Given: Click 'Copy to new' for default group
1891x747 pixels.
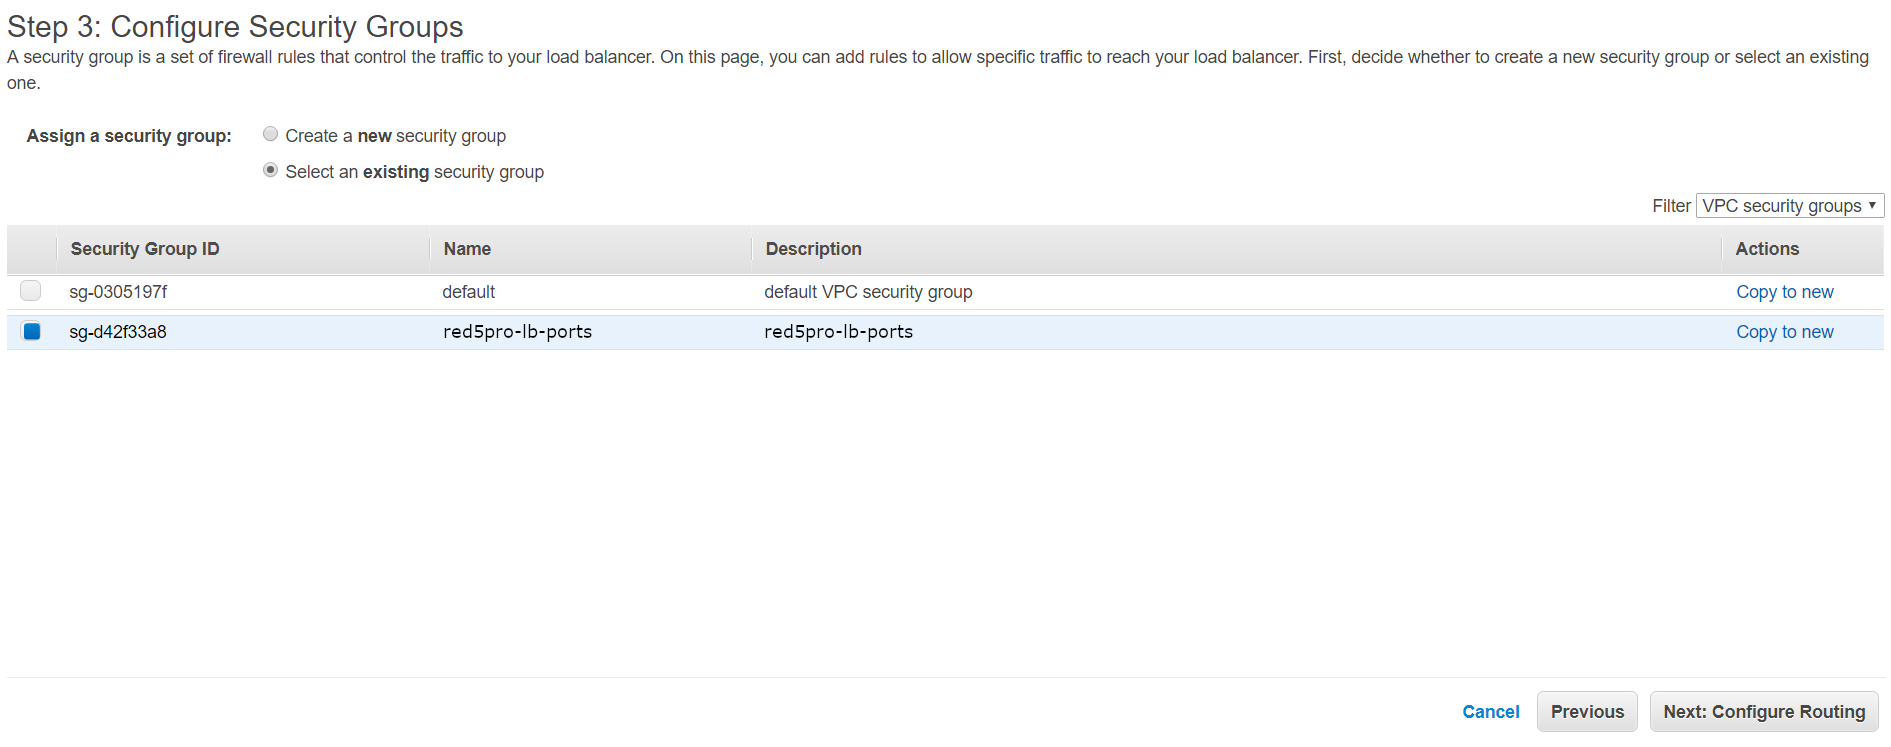Looking at the screenshot, I should [x=1784, y=292].
